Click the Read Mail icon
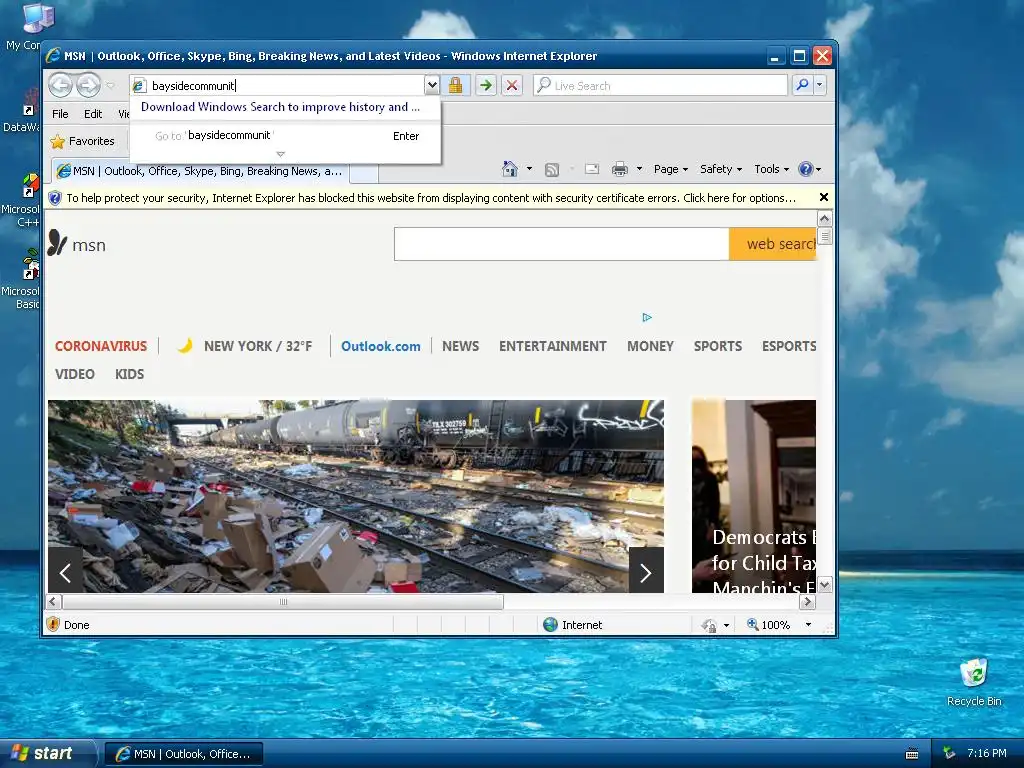 click(592, 169)
